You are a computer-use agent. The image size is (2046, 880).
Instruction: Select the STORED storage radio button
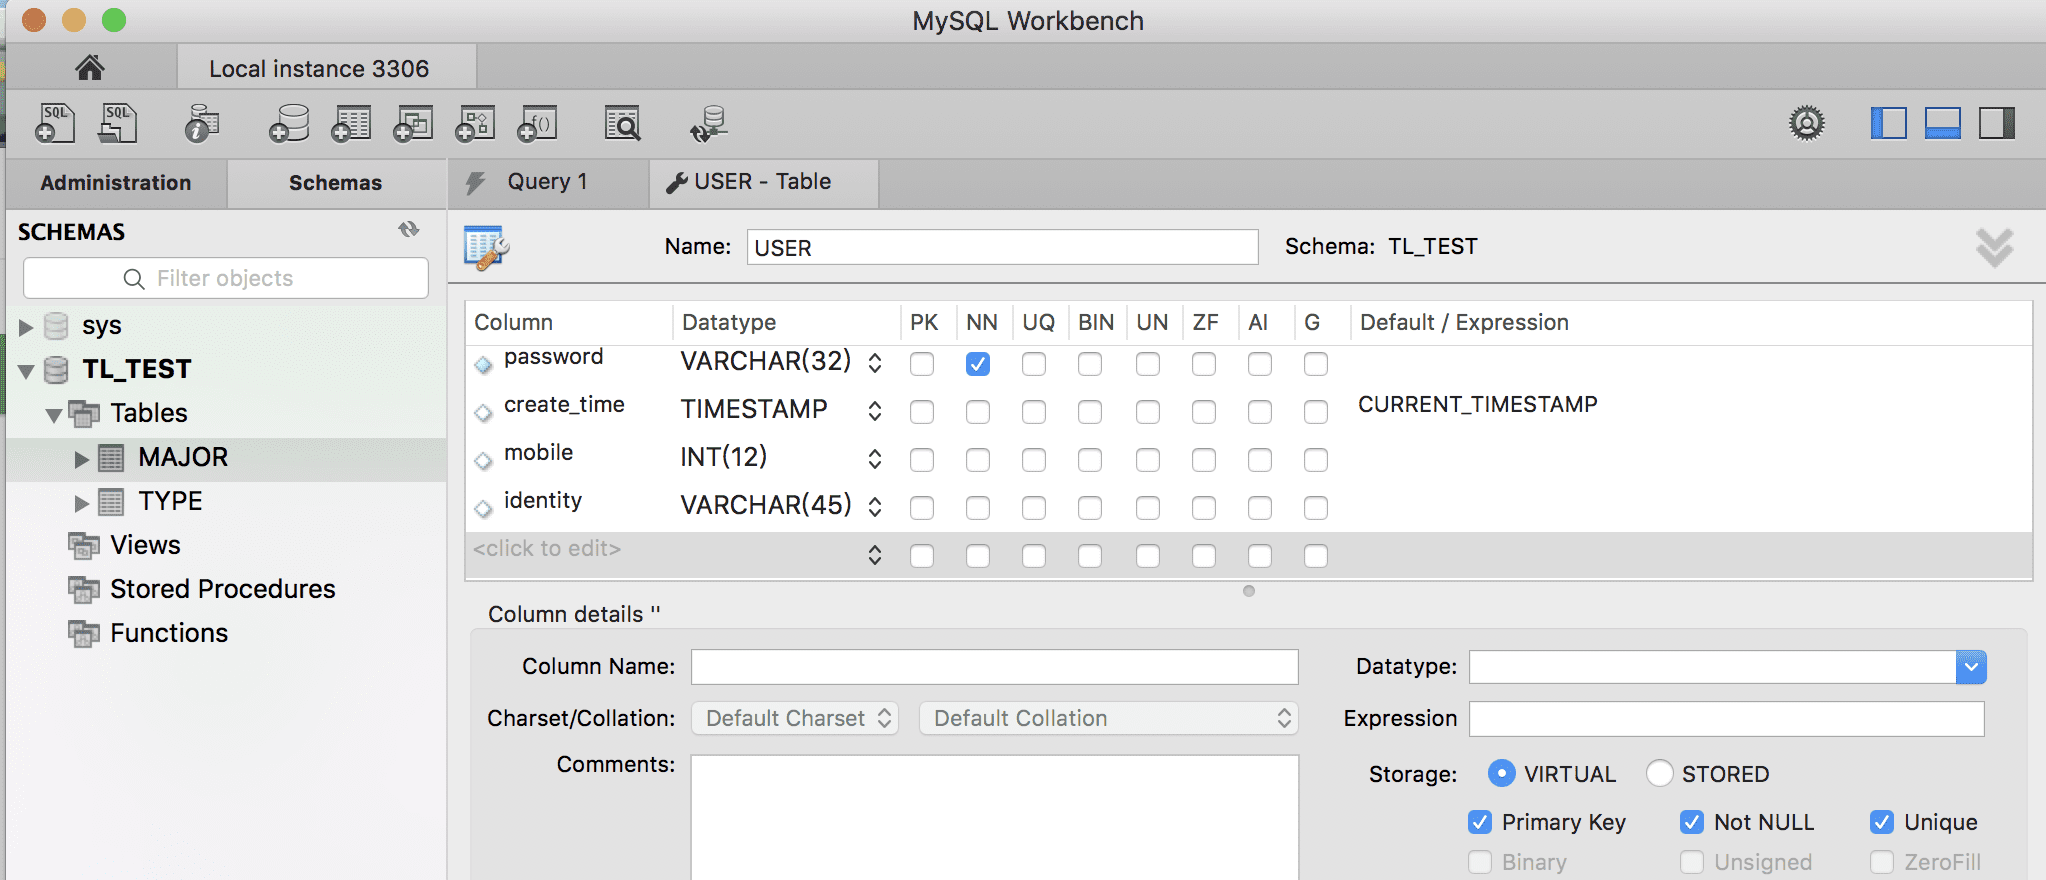(x=1660, y=774)
